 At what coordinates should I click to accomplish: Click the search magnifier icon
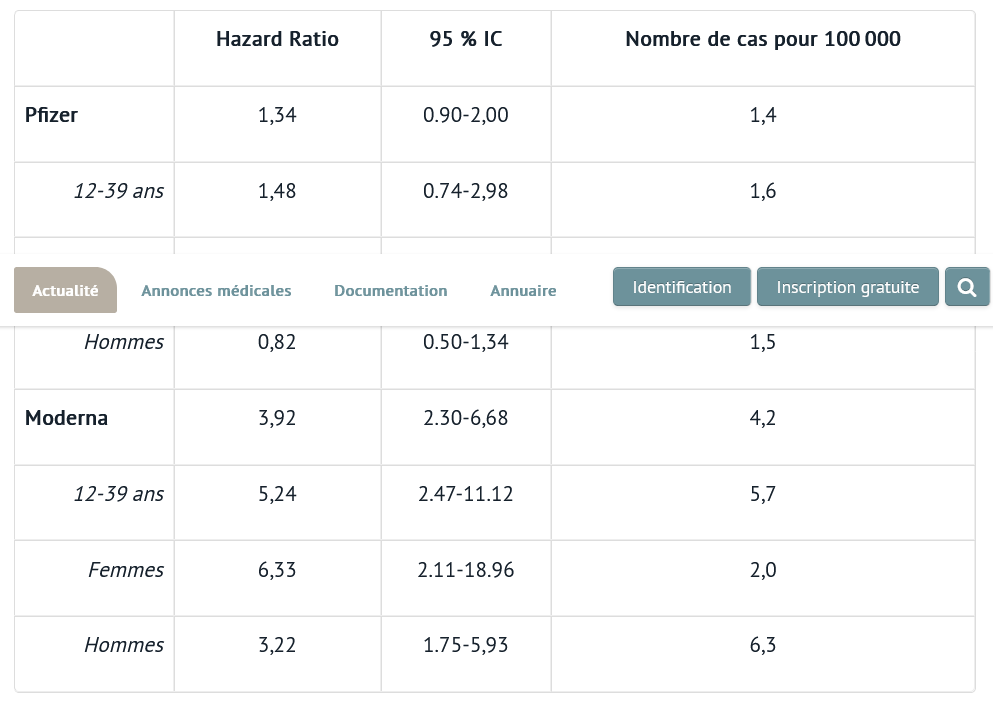(x=966, y=288)
